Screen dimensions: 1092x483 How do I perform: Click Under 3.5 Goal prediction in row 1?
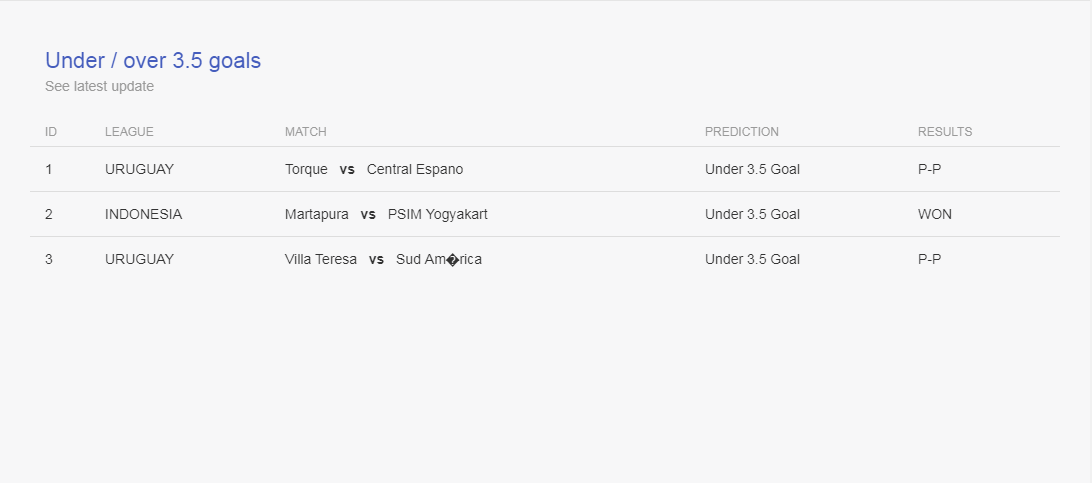pyautogui.click(x=752, y=169)
